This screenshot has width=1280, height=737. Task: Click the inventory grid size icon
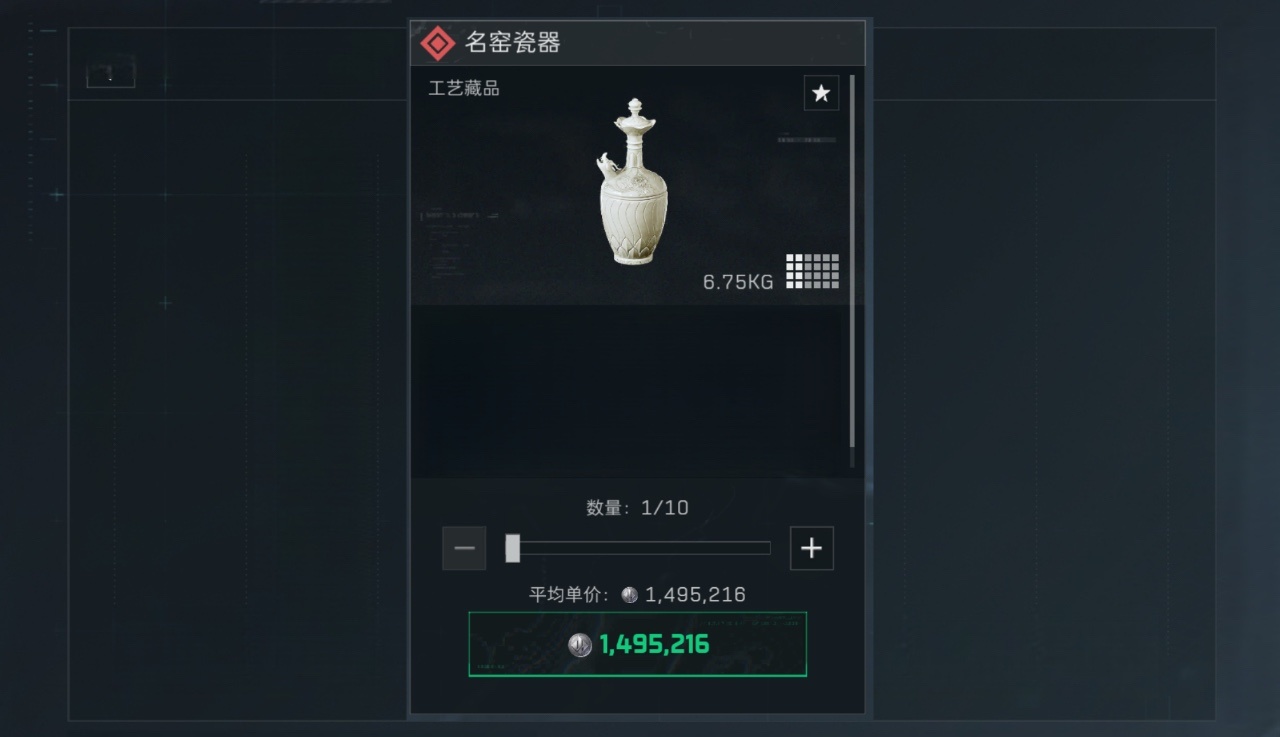point(812,271)
